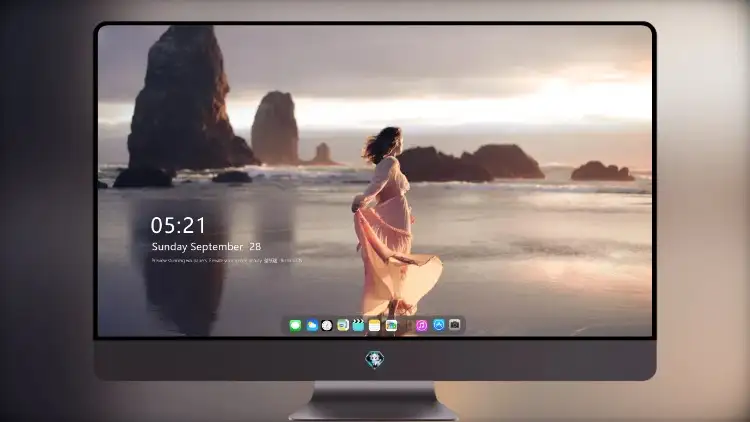The height and width of the screenshot is (422, 750).
Task: Click the 05:21 clock widget
Action: coord(178,225)
